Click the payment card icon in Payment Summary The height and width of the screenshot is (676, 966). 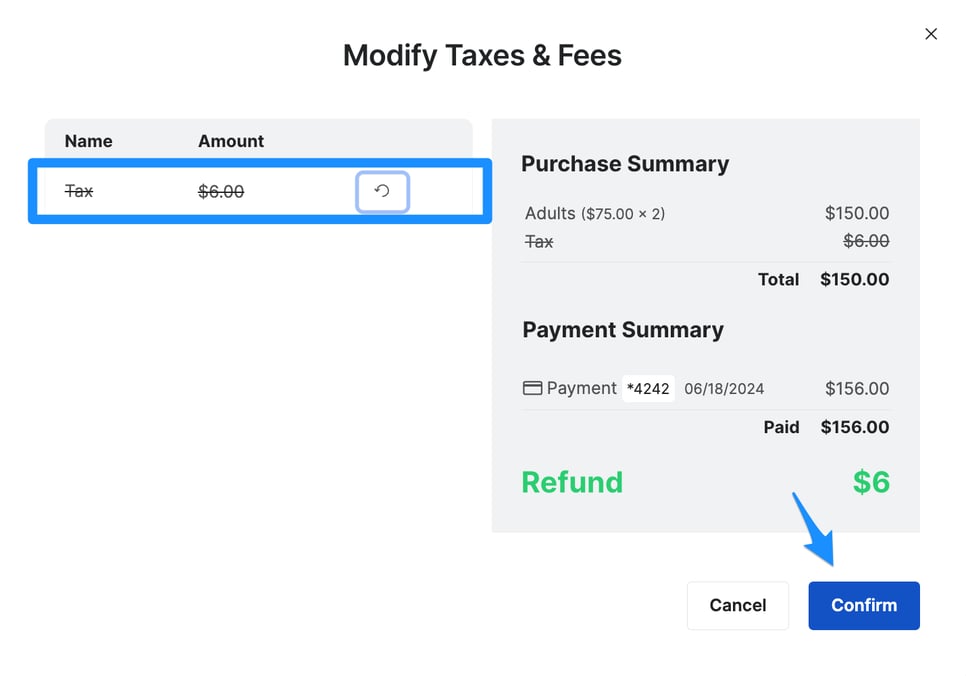coord(531,388)
